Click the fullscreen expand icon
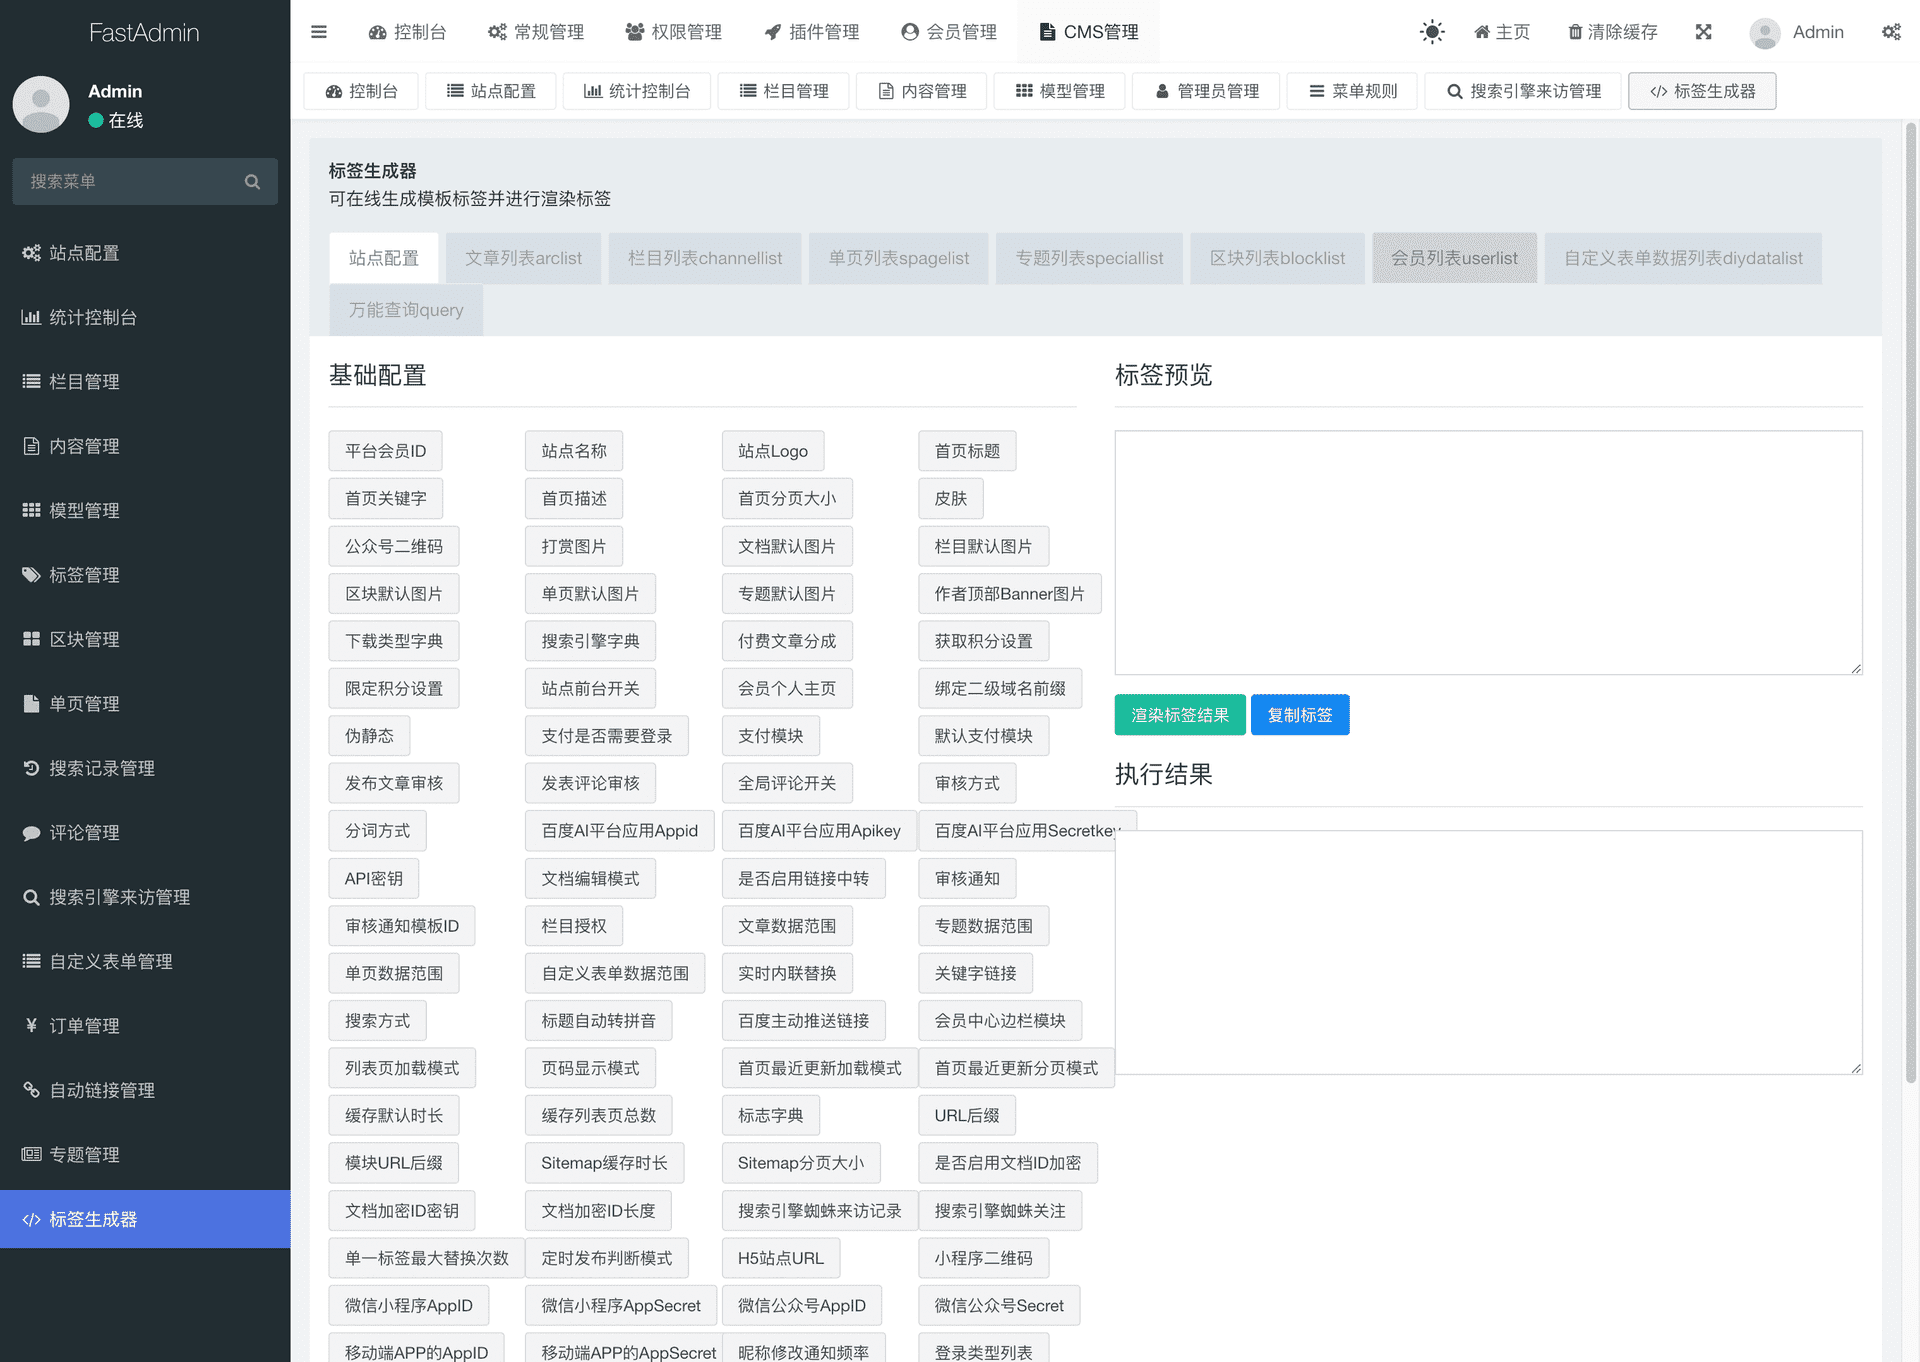The image size is (1920, 1362). point(1704,32)
